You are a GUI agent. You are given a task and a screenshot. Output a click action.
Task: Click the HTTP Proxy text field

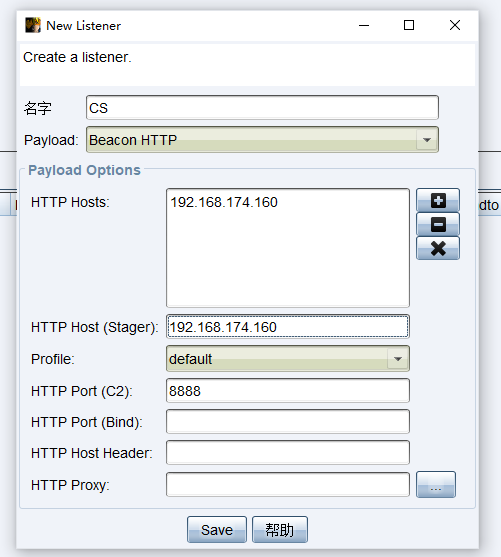pos(288,485)
